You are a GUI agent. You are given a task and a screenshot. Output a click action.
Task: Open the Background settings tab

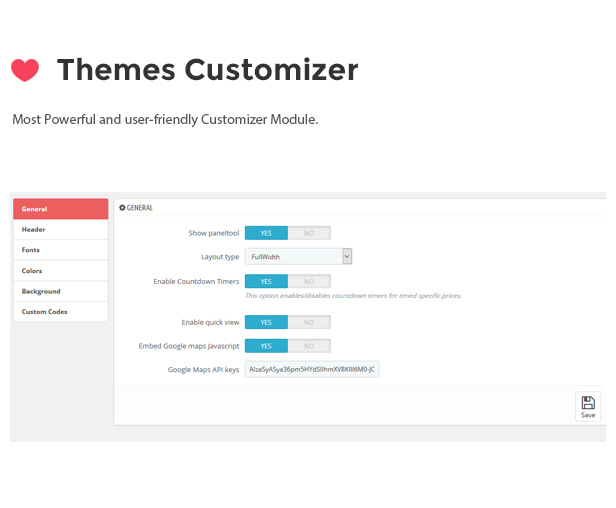60,291
